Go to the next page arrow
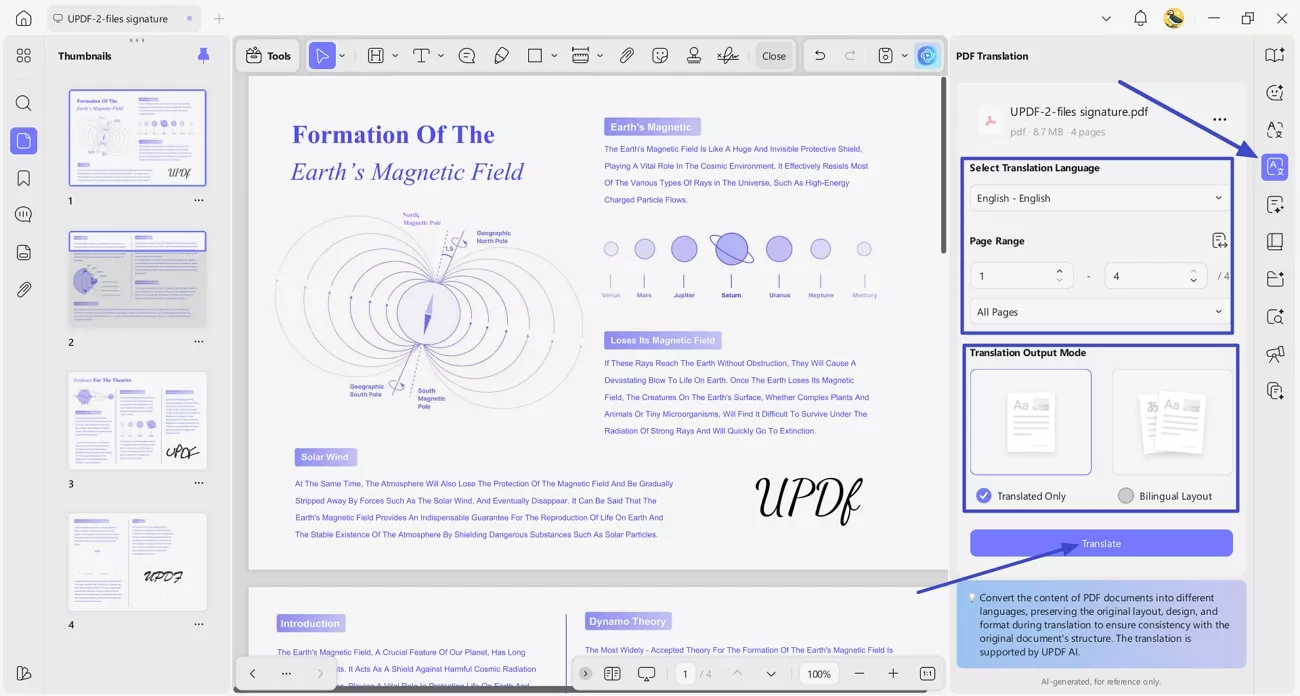The image size is (1300, 696). pyautogui.click(x=771, y=674)
